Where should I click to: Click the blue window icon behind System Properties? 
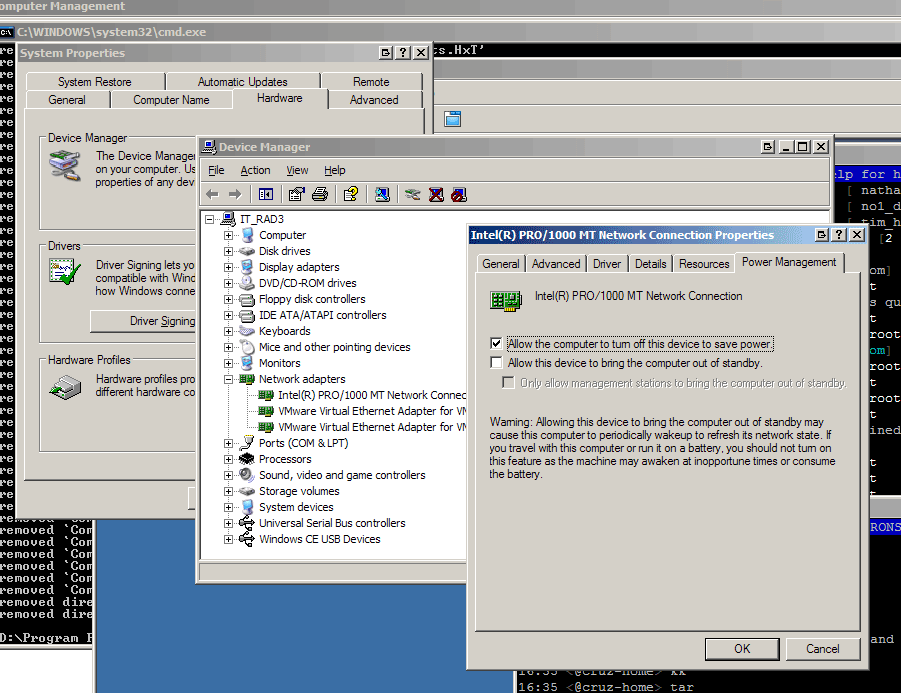pos(453,119)
